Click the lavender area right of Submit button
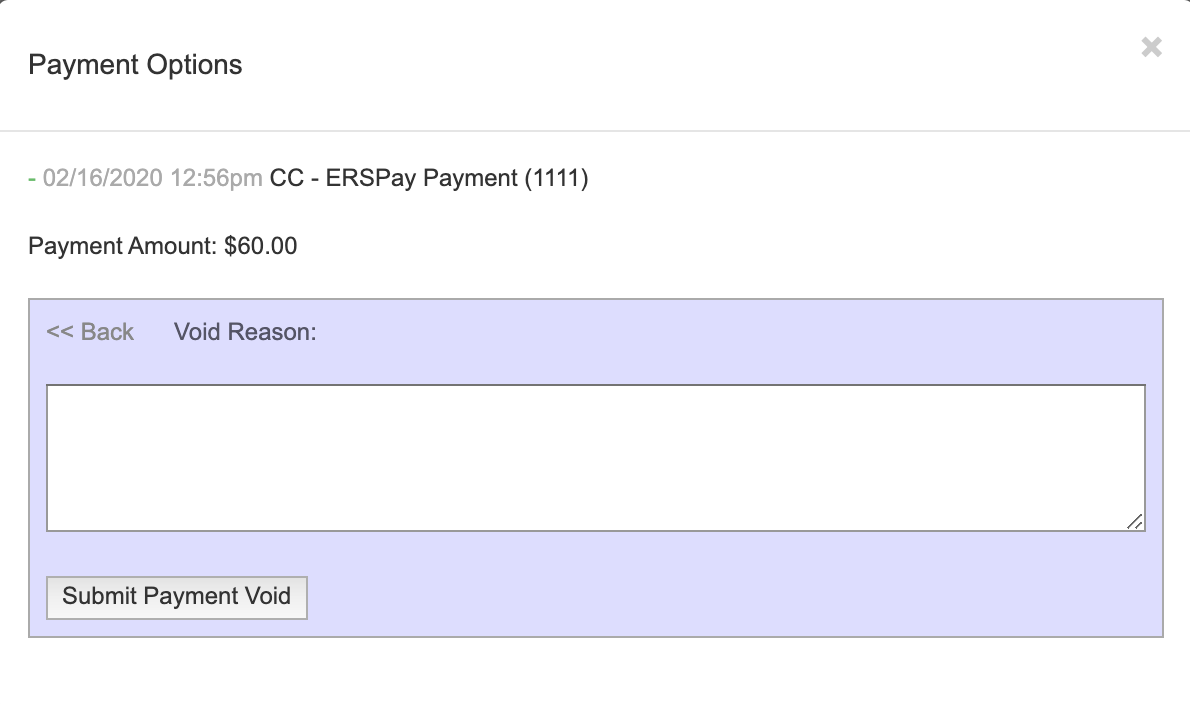The height and width of the screenshot is (704, 1190). (x=700, y=597)
